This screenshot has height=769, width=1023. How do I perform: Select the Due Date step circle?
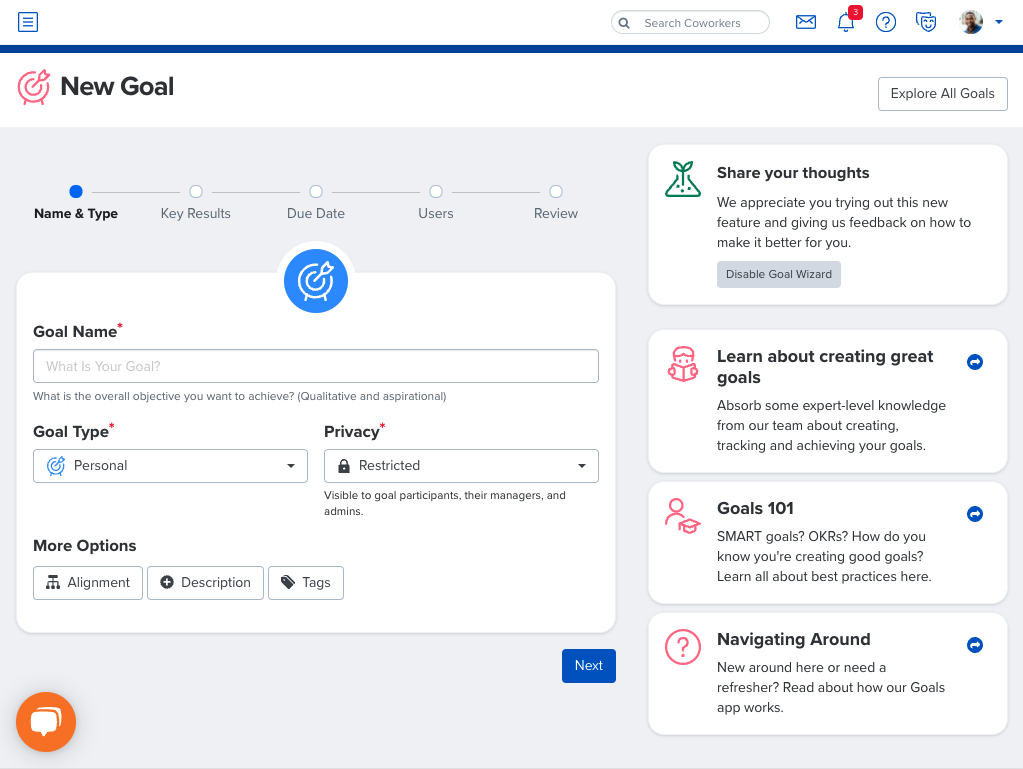click(316, 192)
